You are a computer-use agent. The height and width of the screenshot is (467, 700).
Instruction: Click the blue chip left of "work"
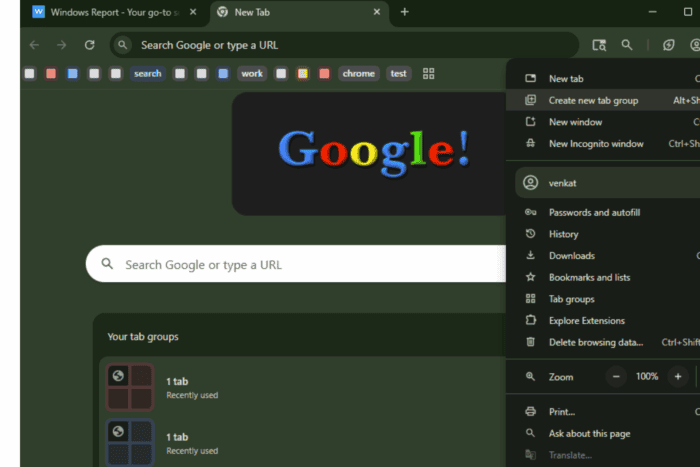(x=223, y=74)
